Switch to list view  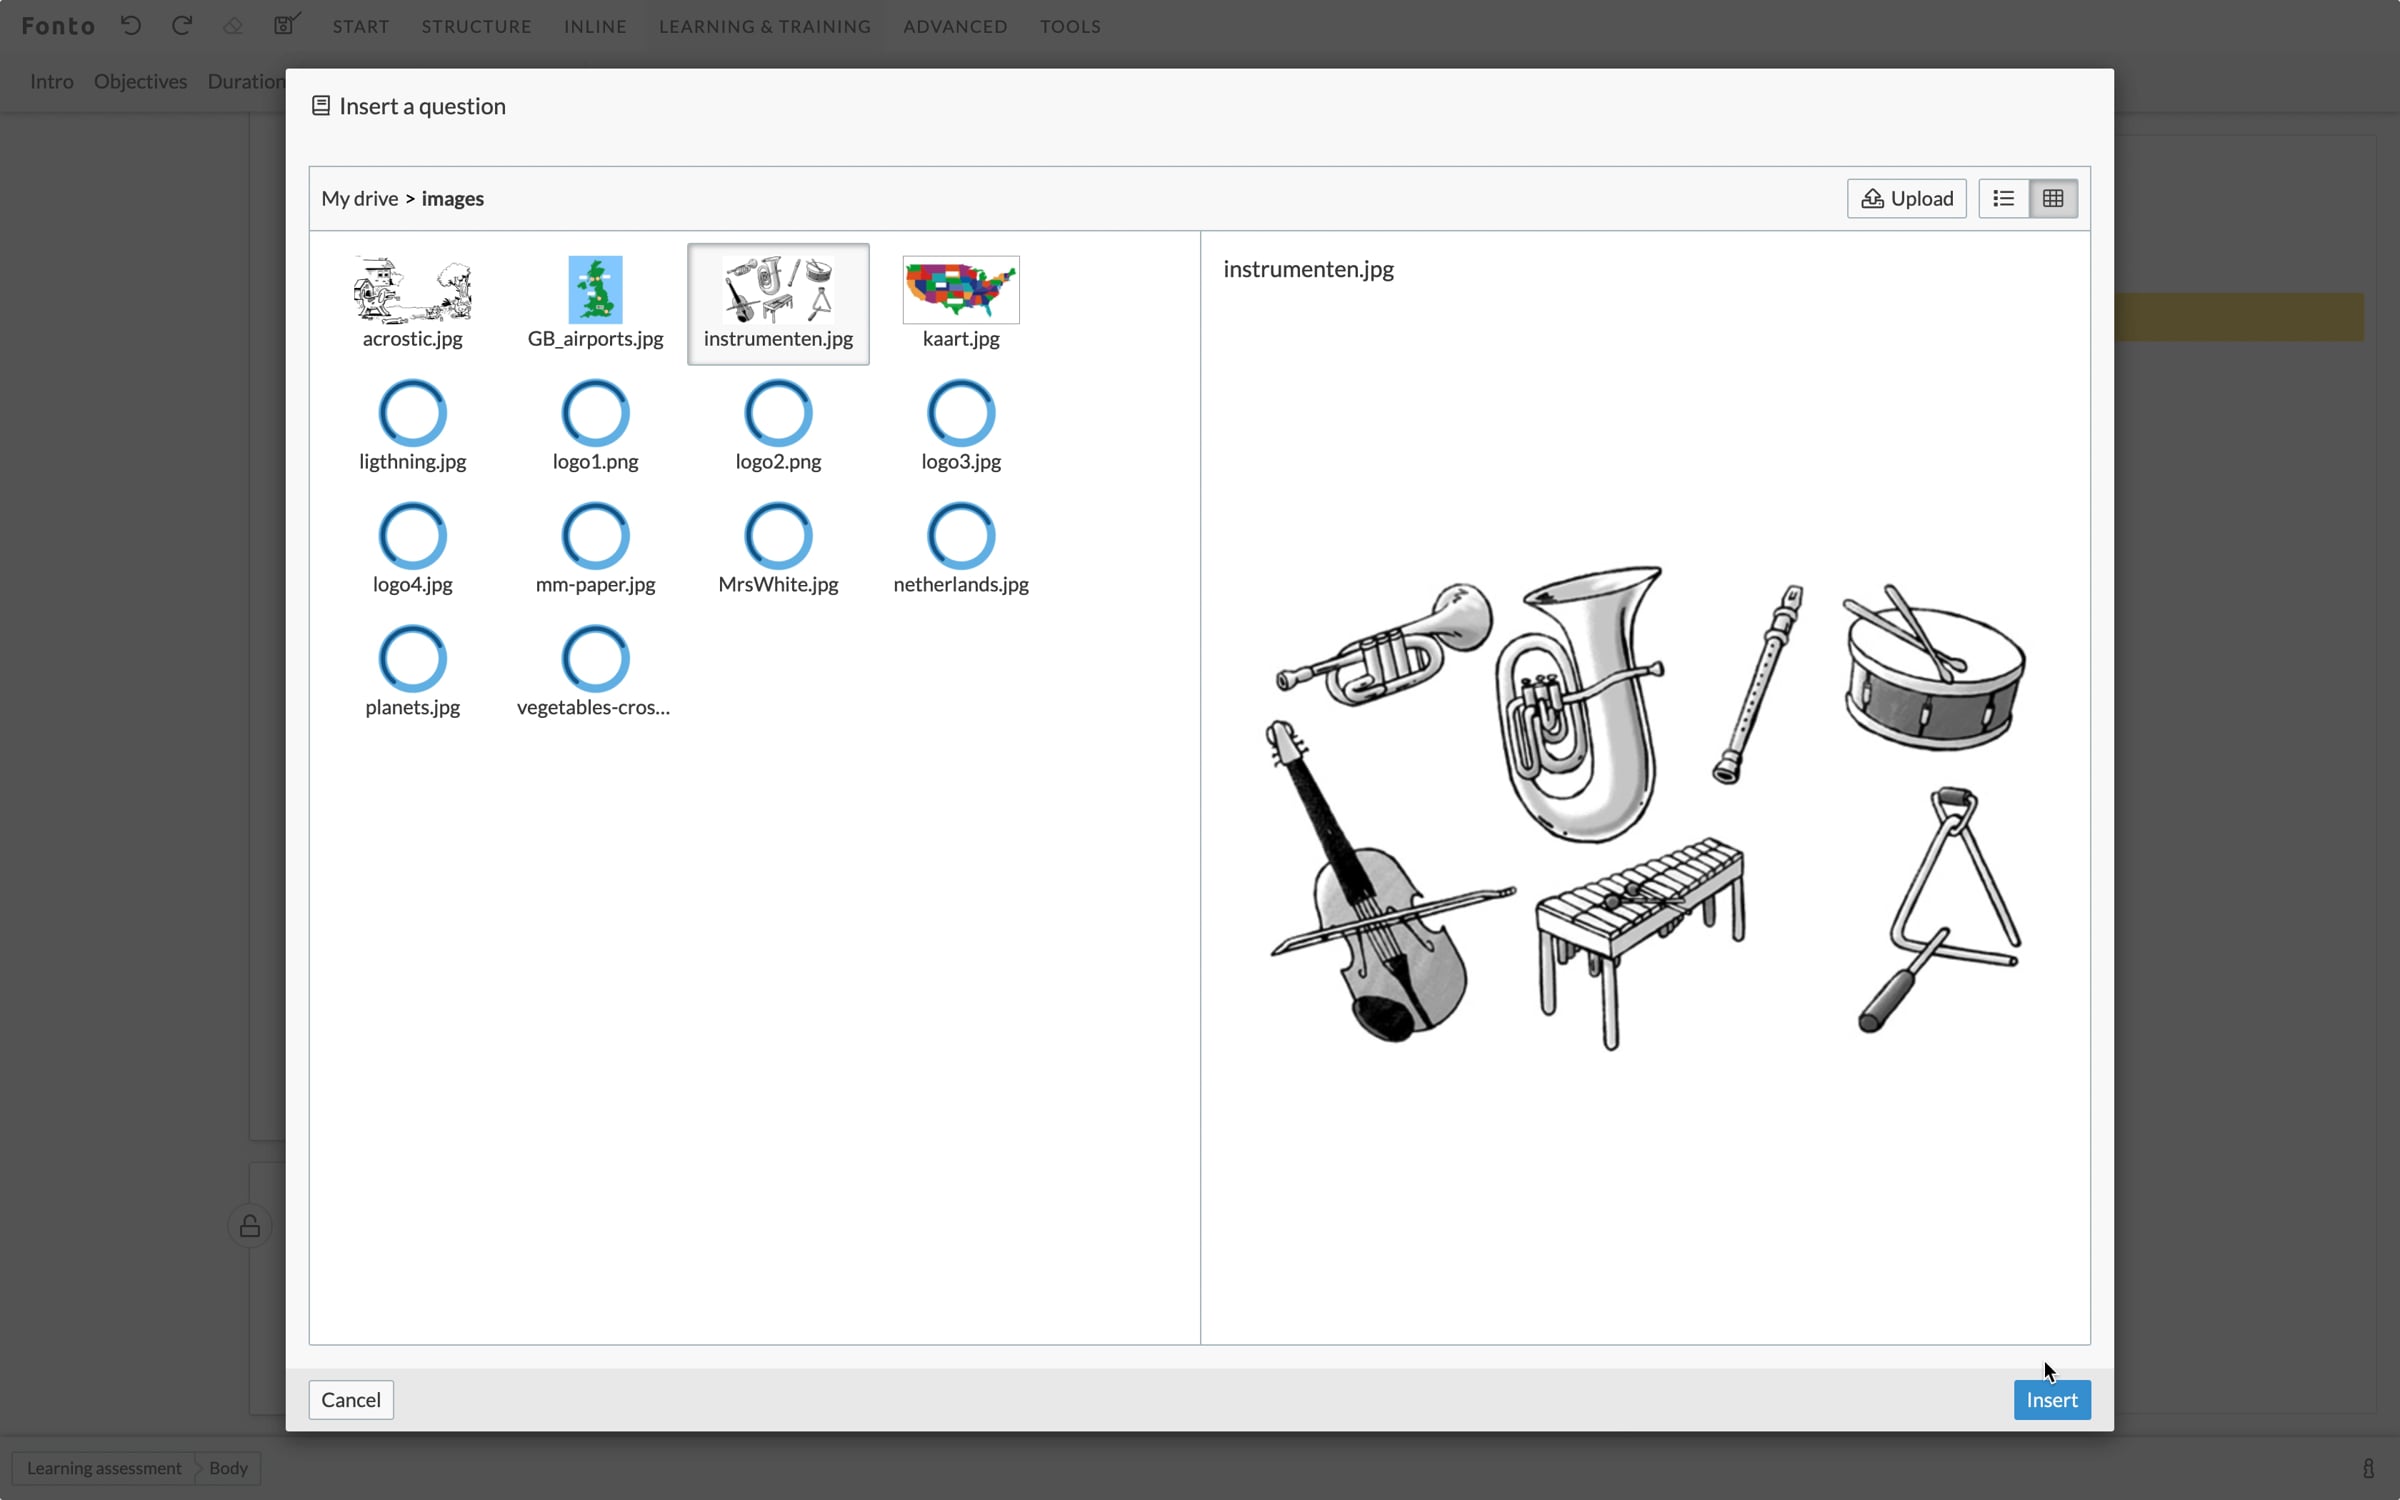coord(2003,198)
